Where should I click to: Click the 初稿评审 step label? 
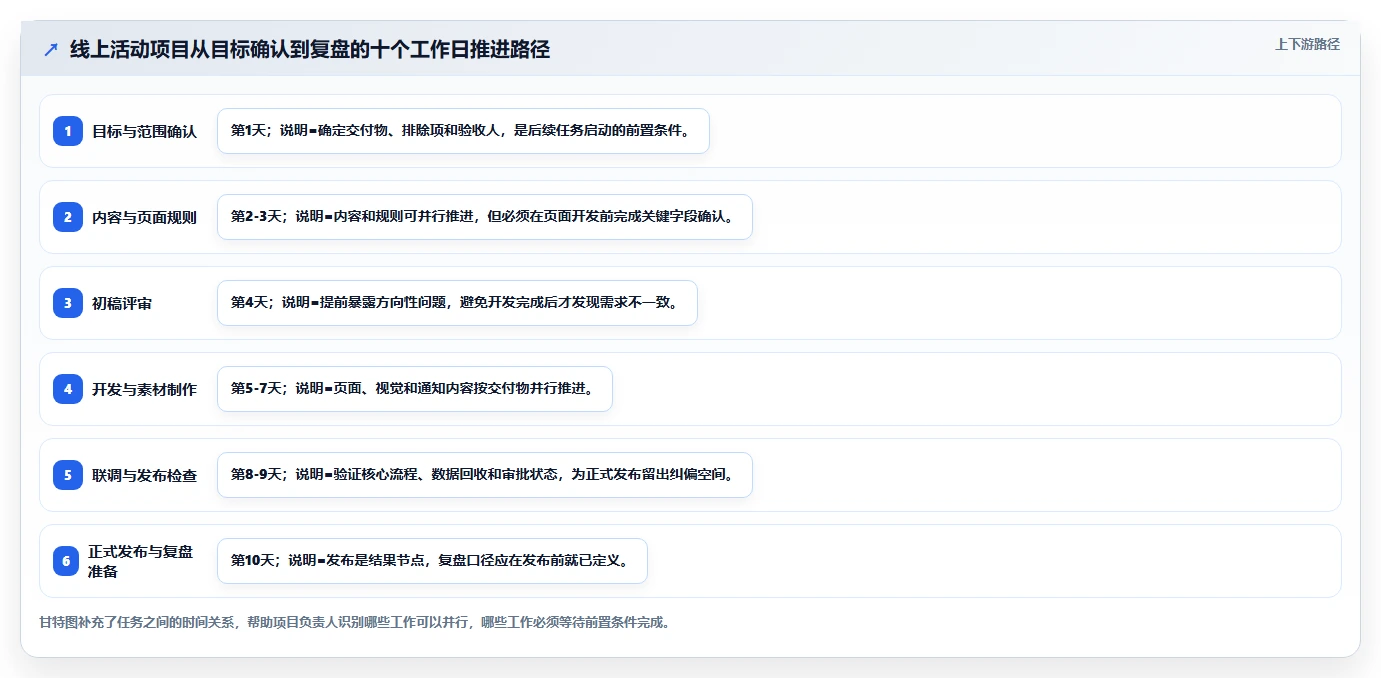[122, 303]
